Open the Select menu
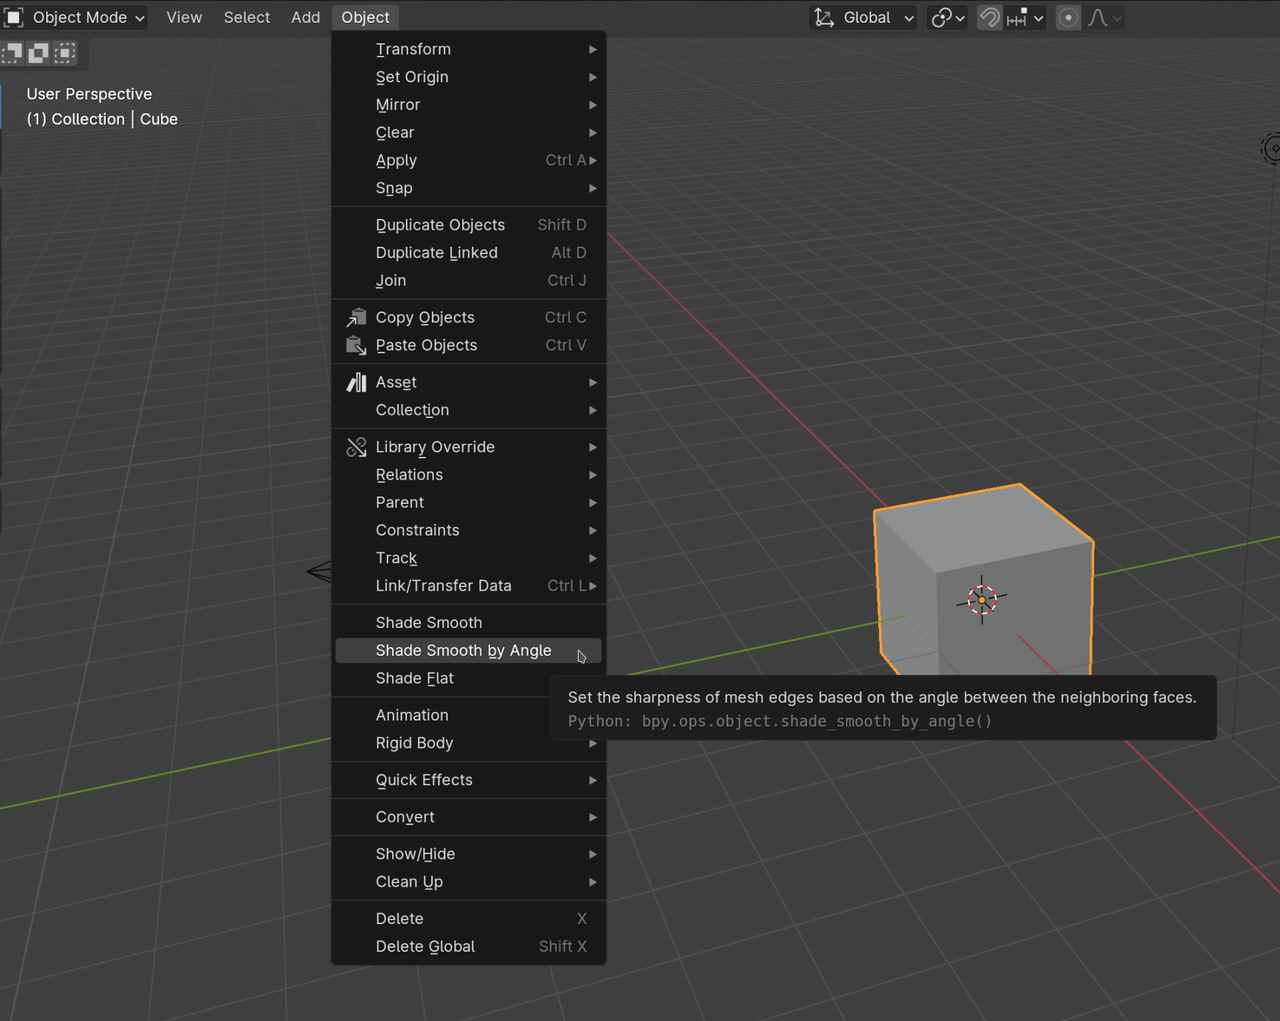Viewport: 1280px width, 1021px height. [247, 17]
